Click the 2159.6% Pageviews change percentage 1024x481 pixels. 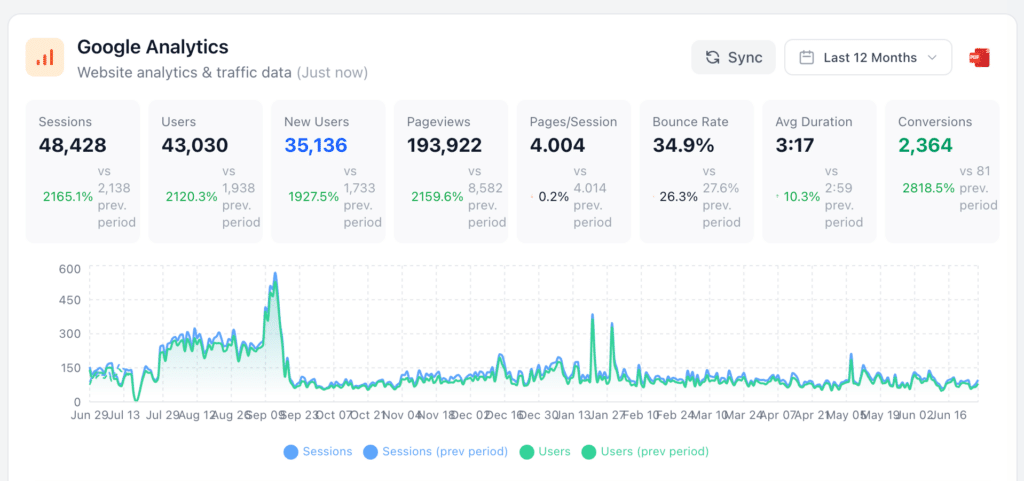(x=437, y=196)
